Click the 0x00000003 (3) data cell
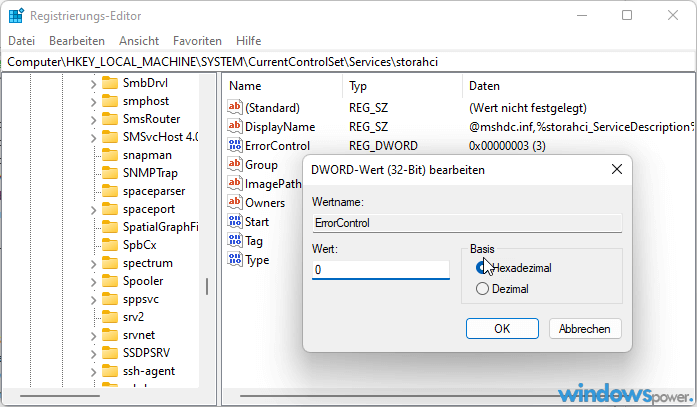697x407 pixels. (507, 146)
